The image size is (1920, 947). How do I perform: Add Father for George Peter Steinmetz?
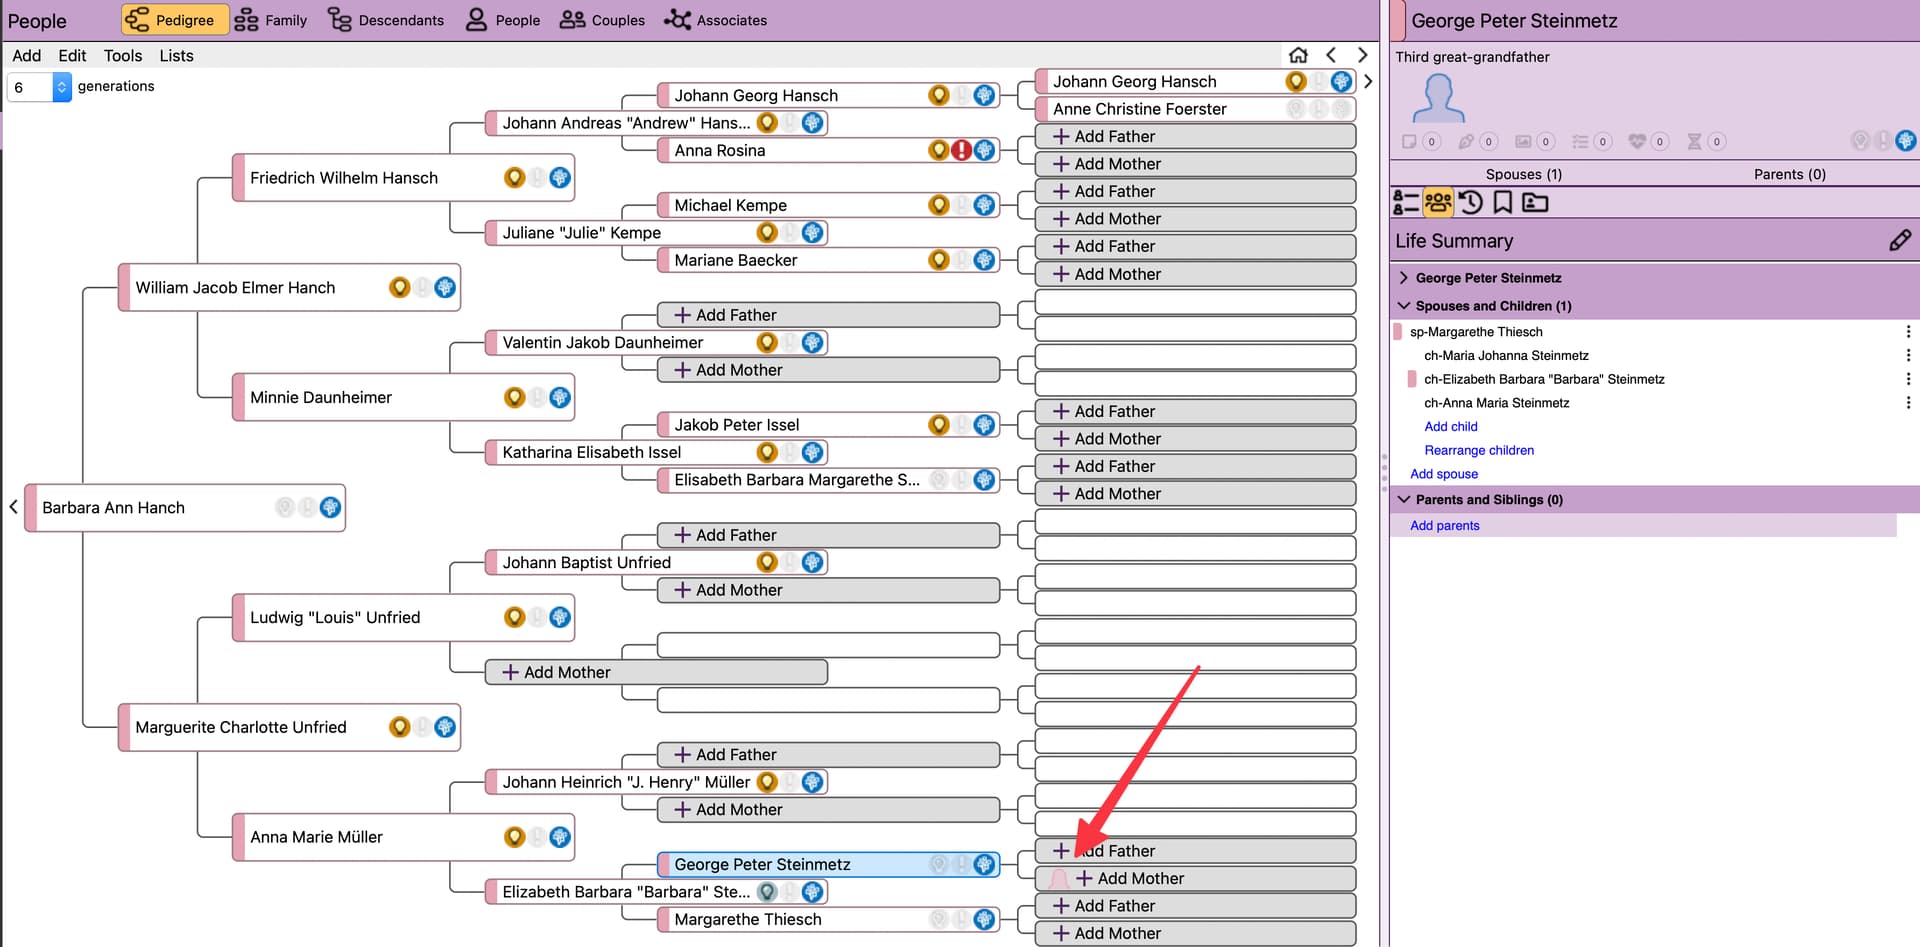click(1196, 851)
